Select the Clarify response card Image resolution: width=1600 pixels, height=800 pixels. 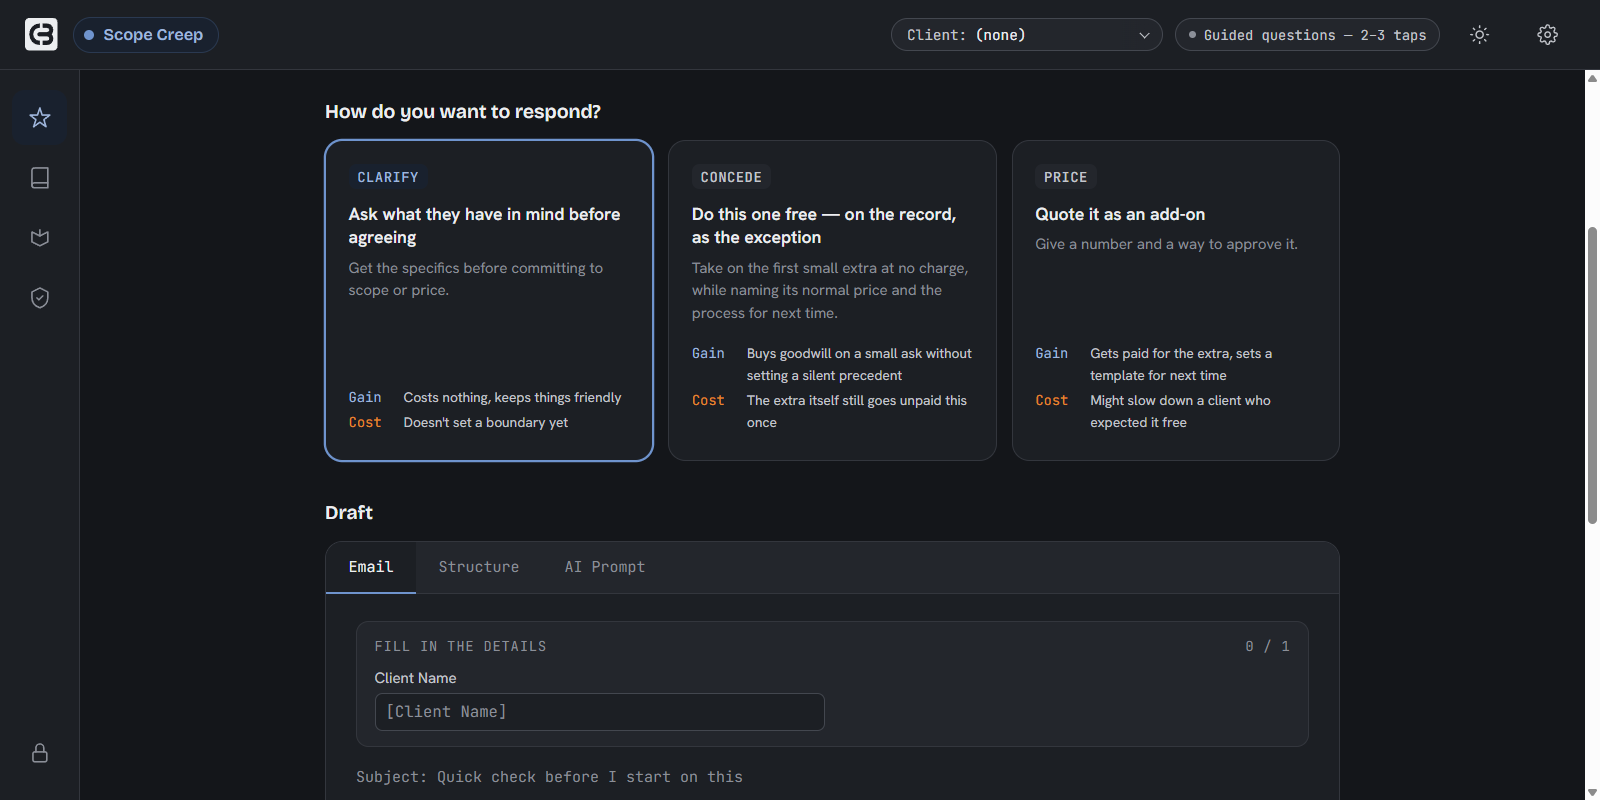pyautogui.click(x=489, y=300)
